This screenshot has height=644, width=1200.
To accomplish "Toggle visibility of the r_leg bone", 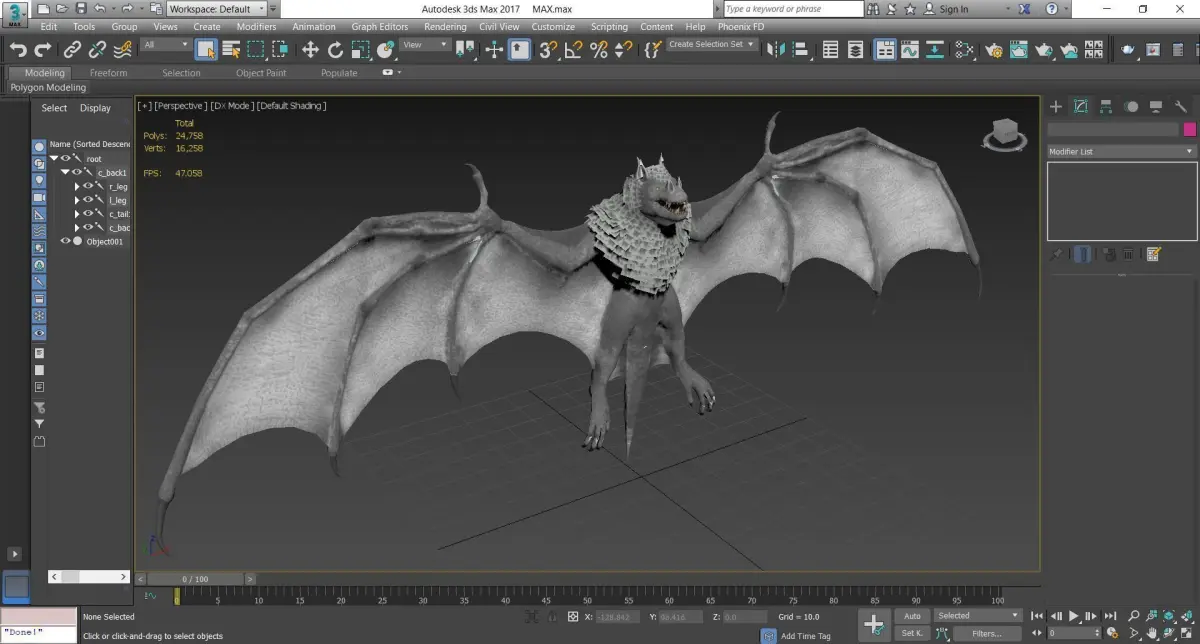I will point(88,186).
